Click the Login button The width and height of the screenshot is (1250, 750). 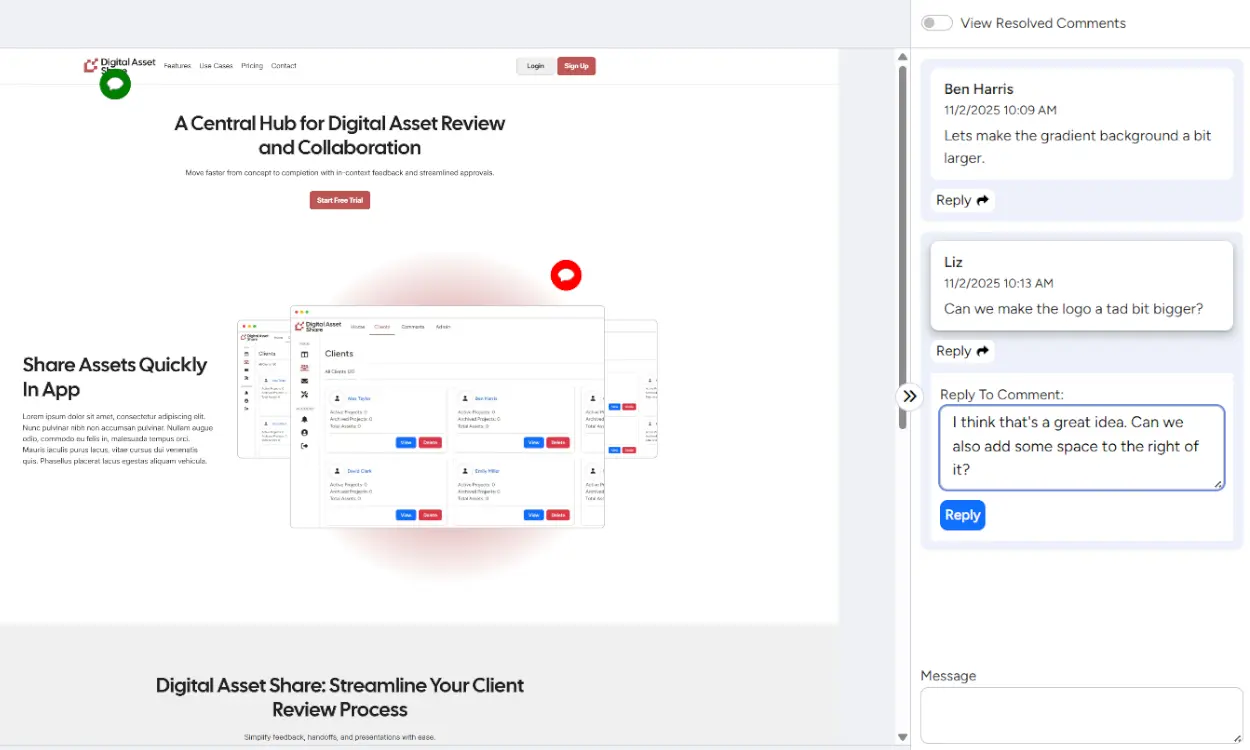536,66
